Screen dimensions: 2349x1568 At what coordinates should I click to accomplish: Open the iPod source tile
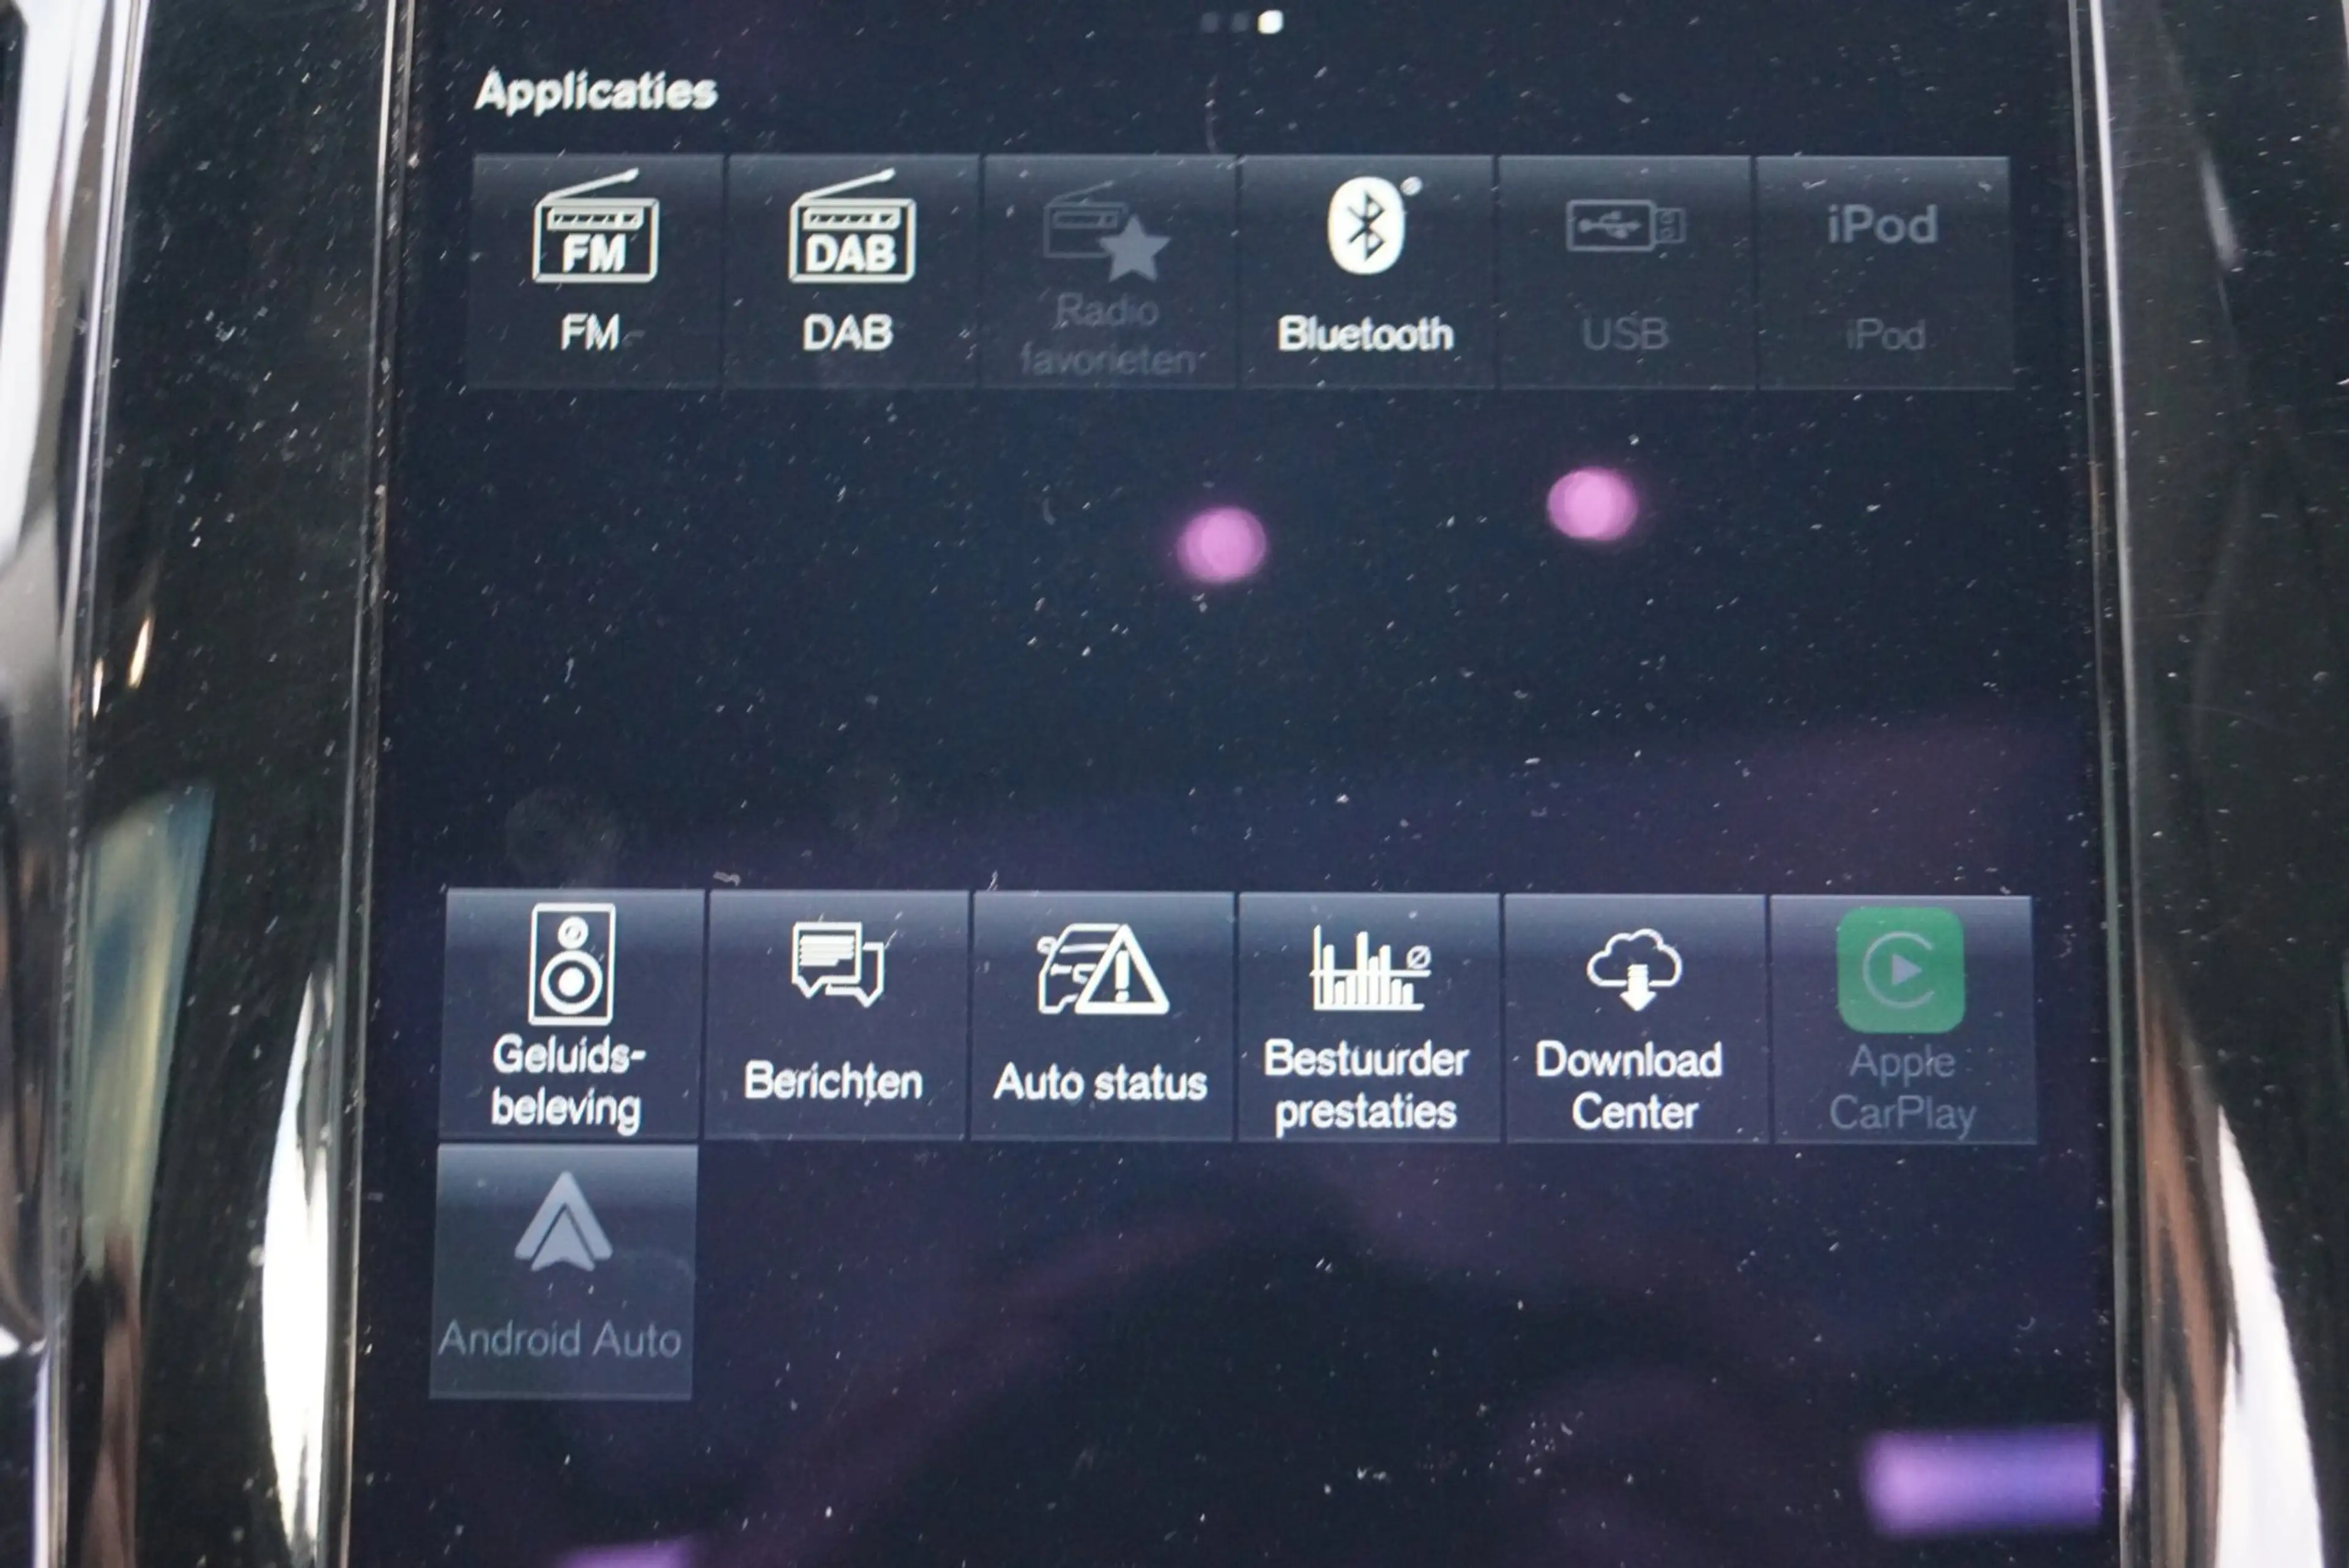pyautogui.click(x=1884, y=272)
